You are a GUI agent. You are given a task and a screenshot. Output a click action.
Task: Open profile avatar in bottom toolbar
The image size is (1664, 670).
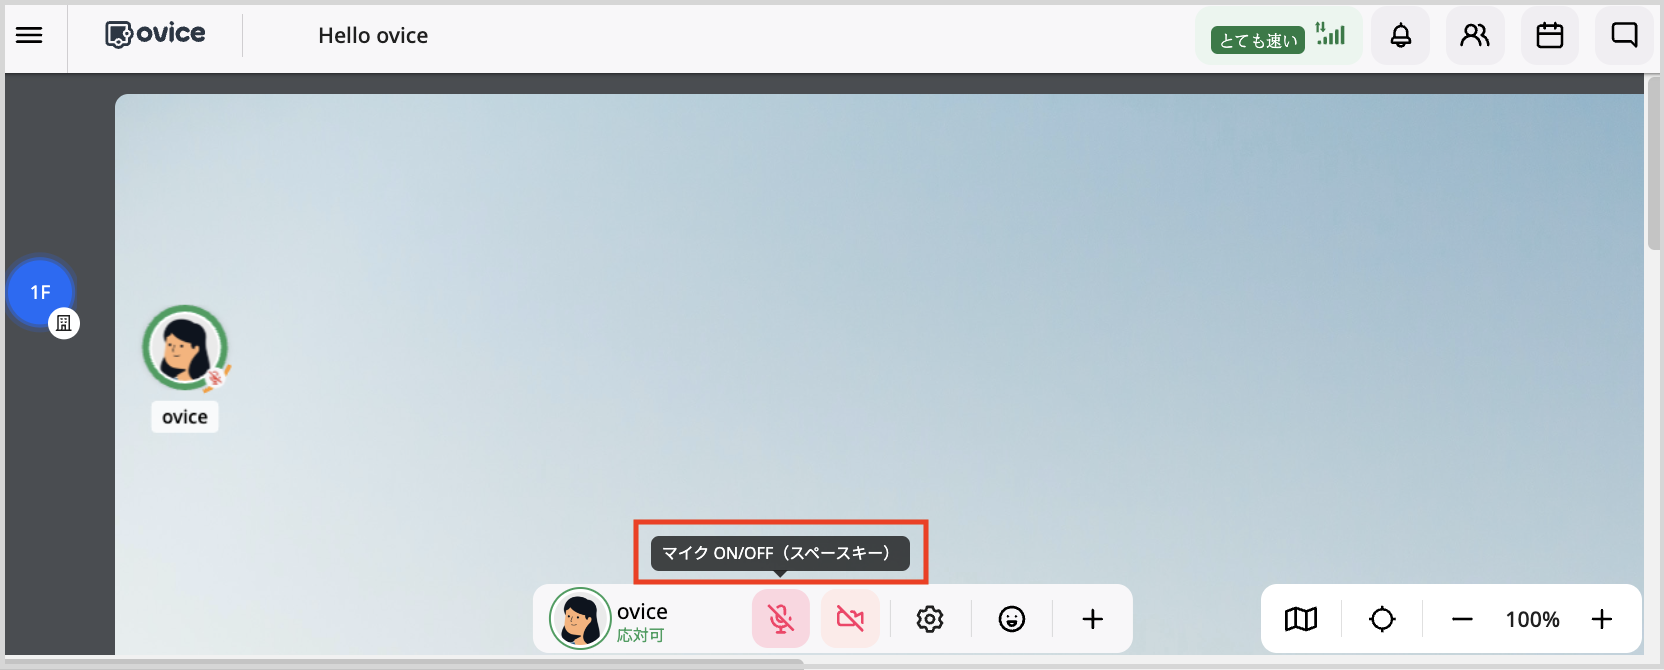pyautogui.click(x=580, y=619)
